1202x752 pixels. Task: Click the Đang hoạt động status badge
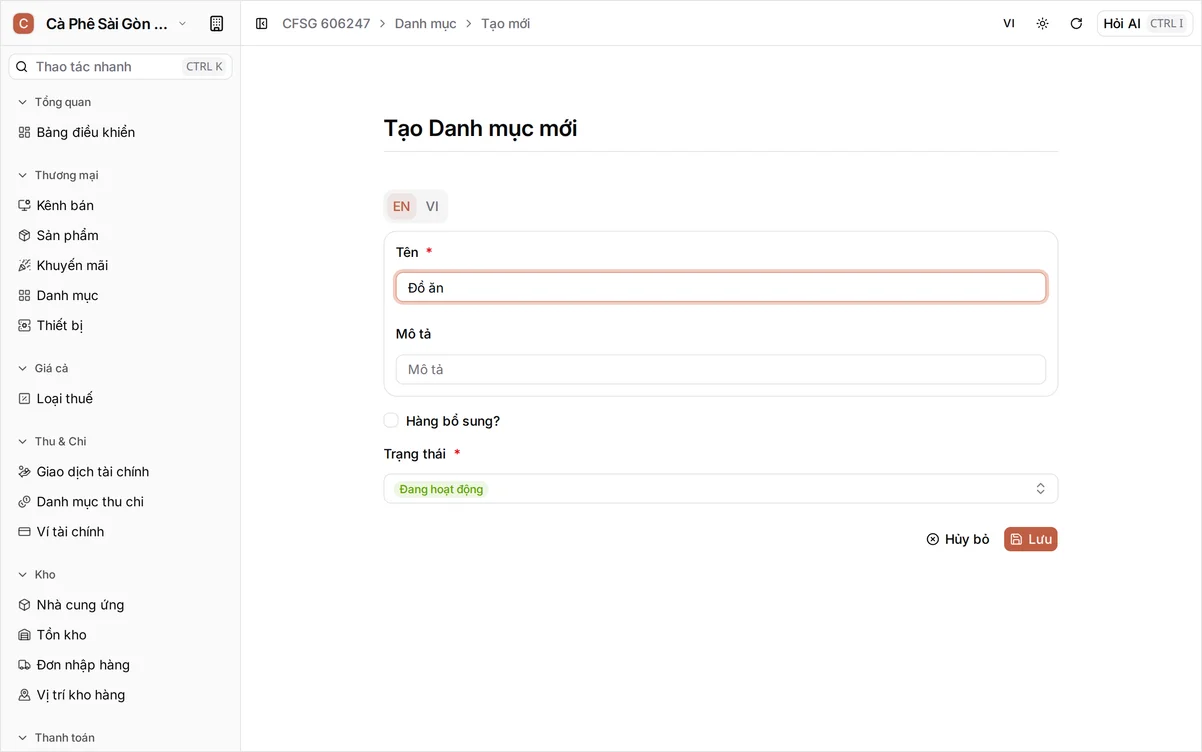click(x=441, y=489)
